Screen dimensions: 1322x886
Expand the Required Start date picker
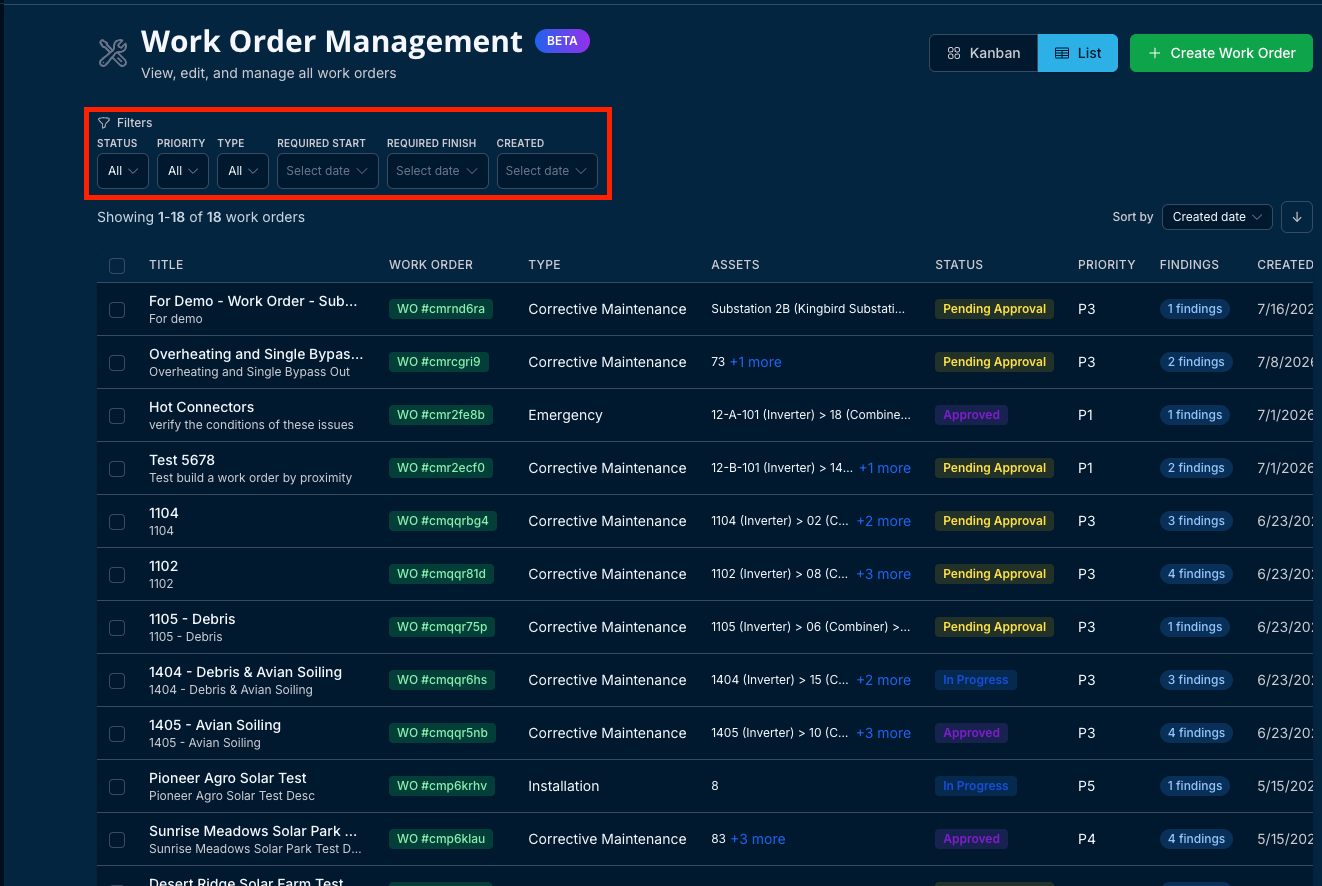(328, 171)
